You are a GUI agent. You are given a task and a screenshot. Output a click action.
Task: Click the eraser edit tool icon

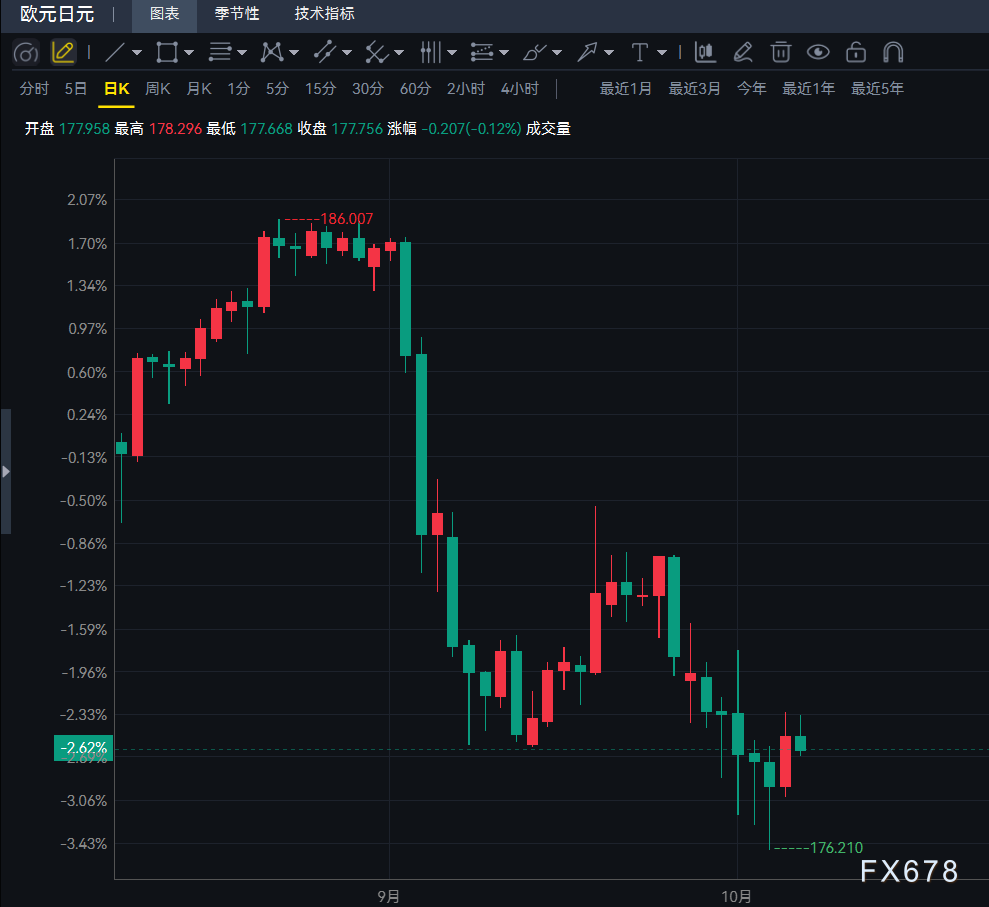point(743,52)
